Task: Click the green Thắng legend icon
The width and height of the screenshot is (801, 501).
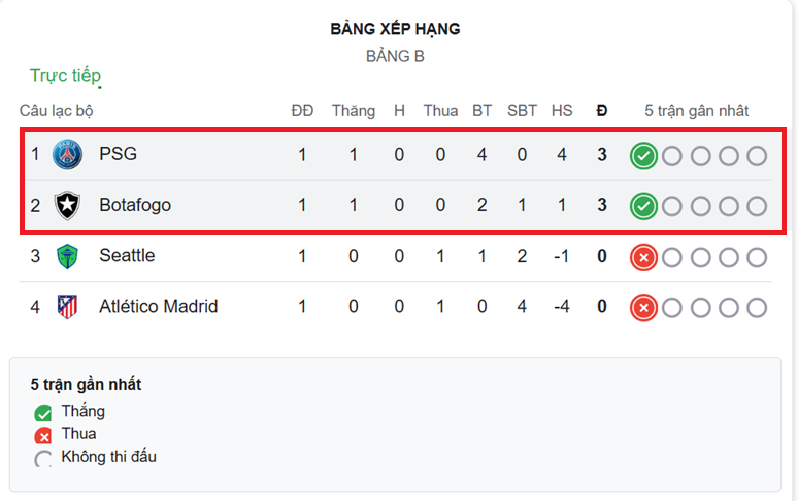Action: 43,413
